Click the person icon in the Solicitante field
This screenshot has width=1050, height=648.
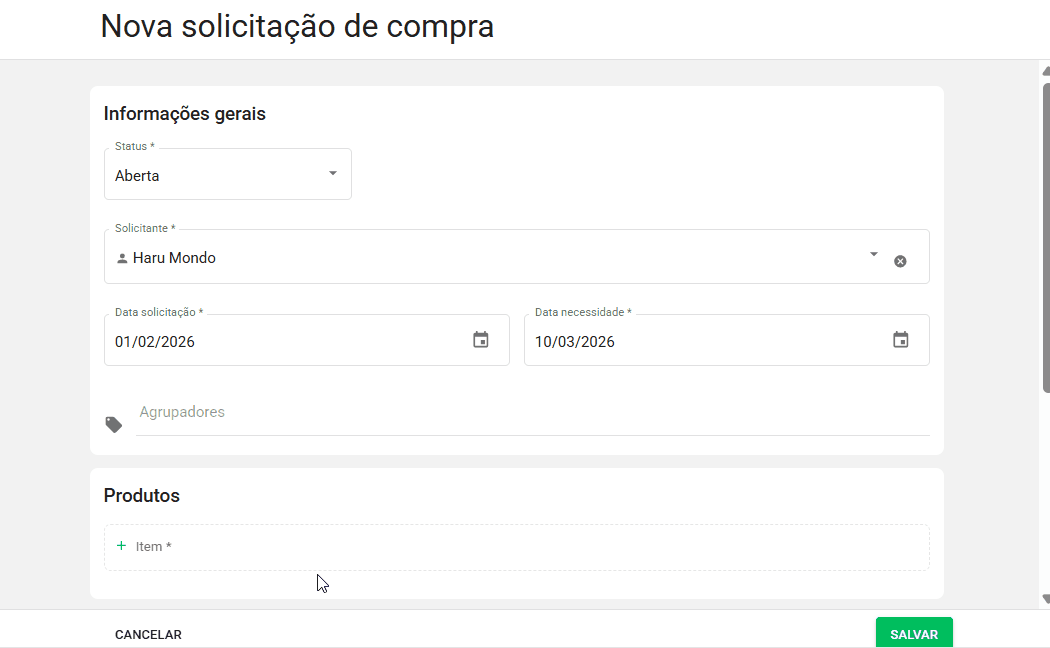tap(122, 257)
